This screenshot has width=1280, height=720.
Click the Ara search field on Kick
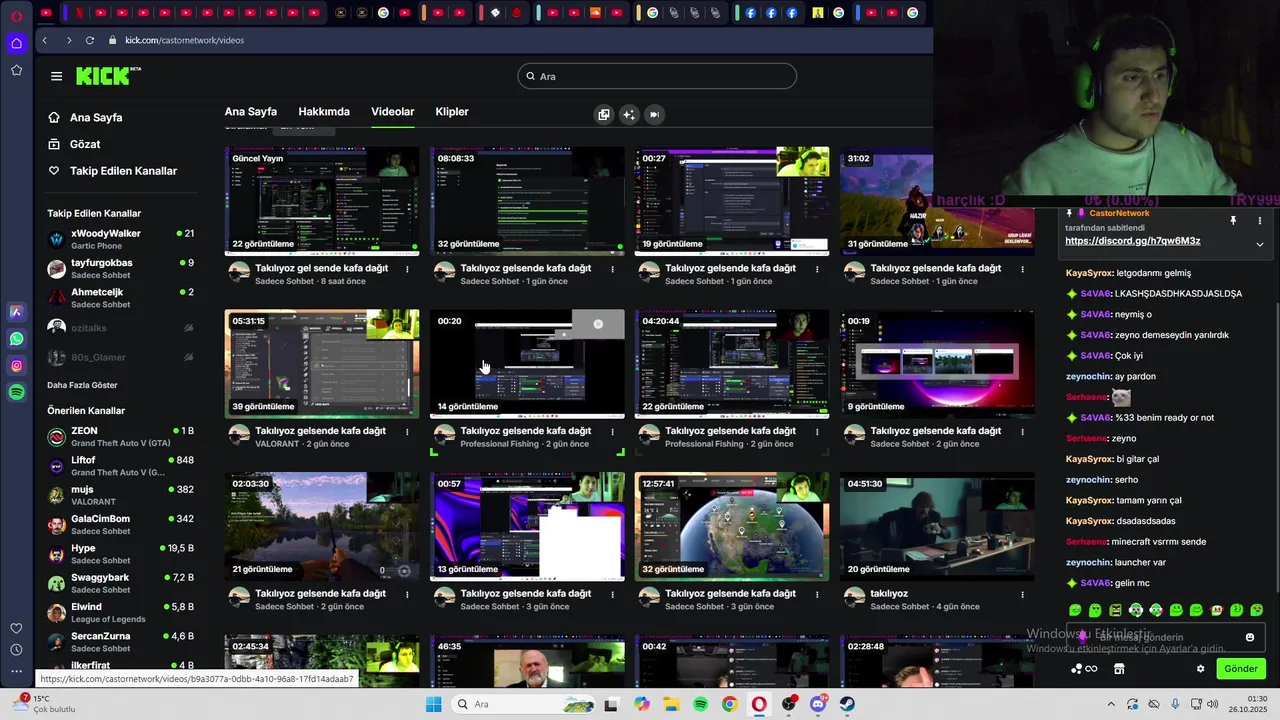657,76
